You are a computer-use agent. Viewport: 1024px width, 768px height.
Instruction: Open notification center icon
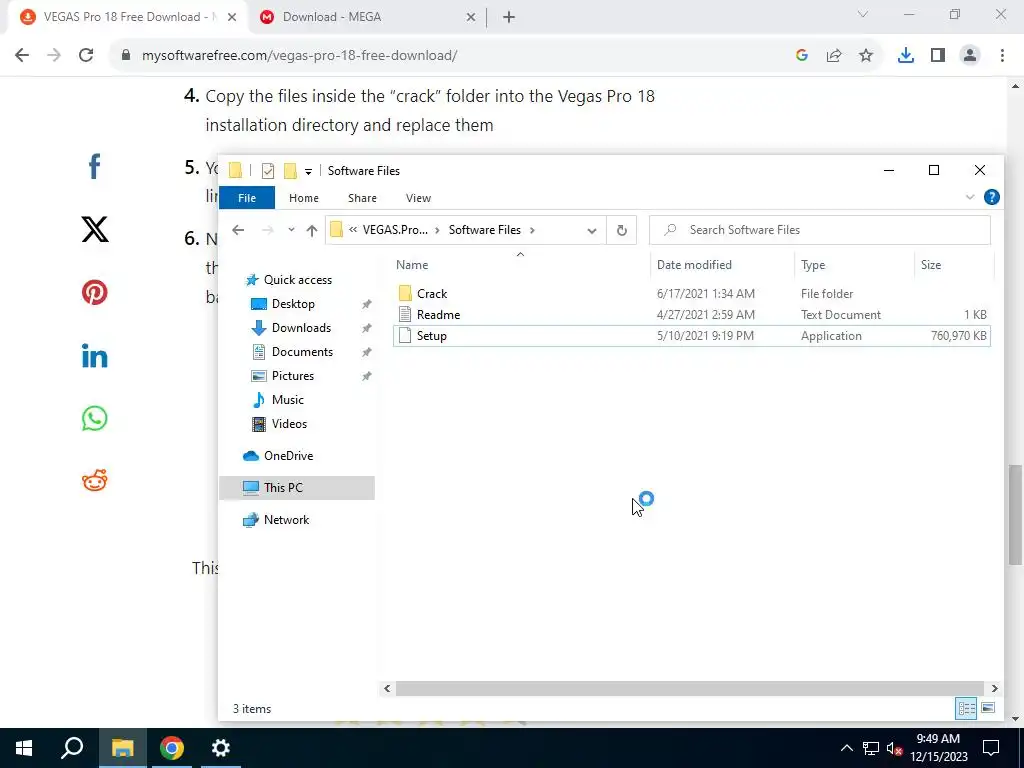991,748
